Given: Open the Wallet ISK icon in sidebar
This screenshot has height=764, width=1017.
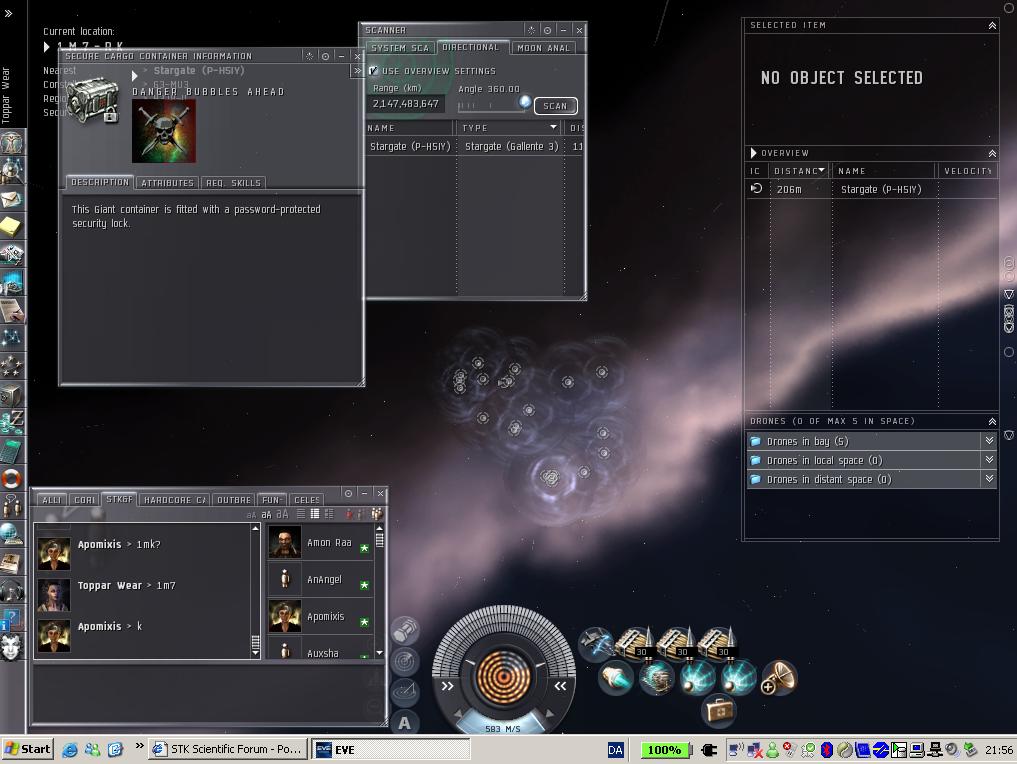Looking at the screenshot, I should tap(12, 422).
